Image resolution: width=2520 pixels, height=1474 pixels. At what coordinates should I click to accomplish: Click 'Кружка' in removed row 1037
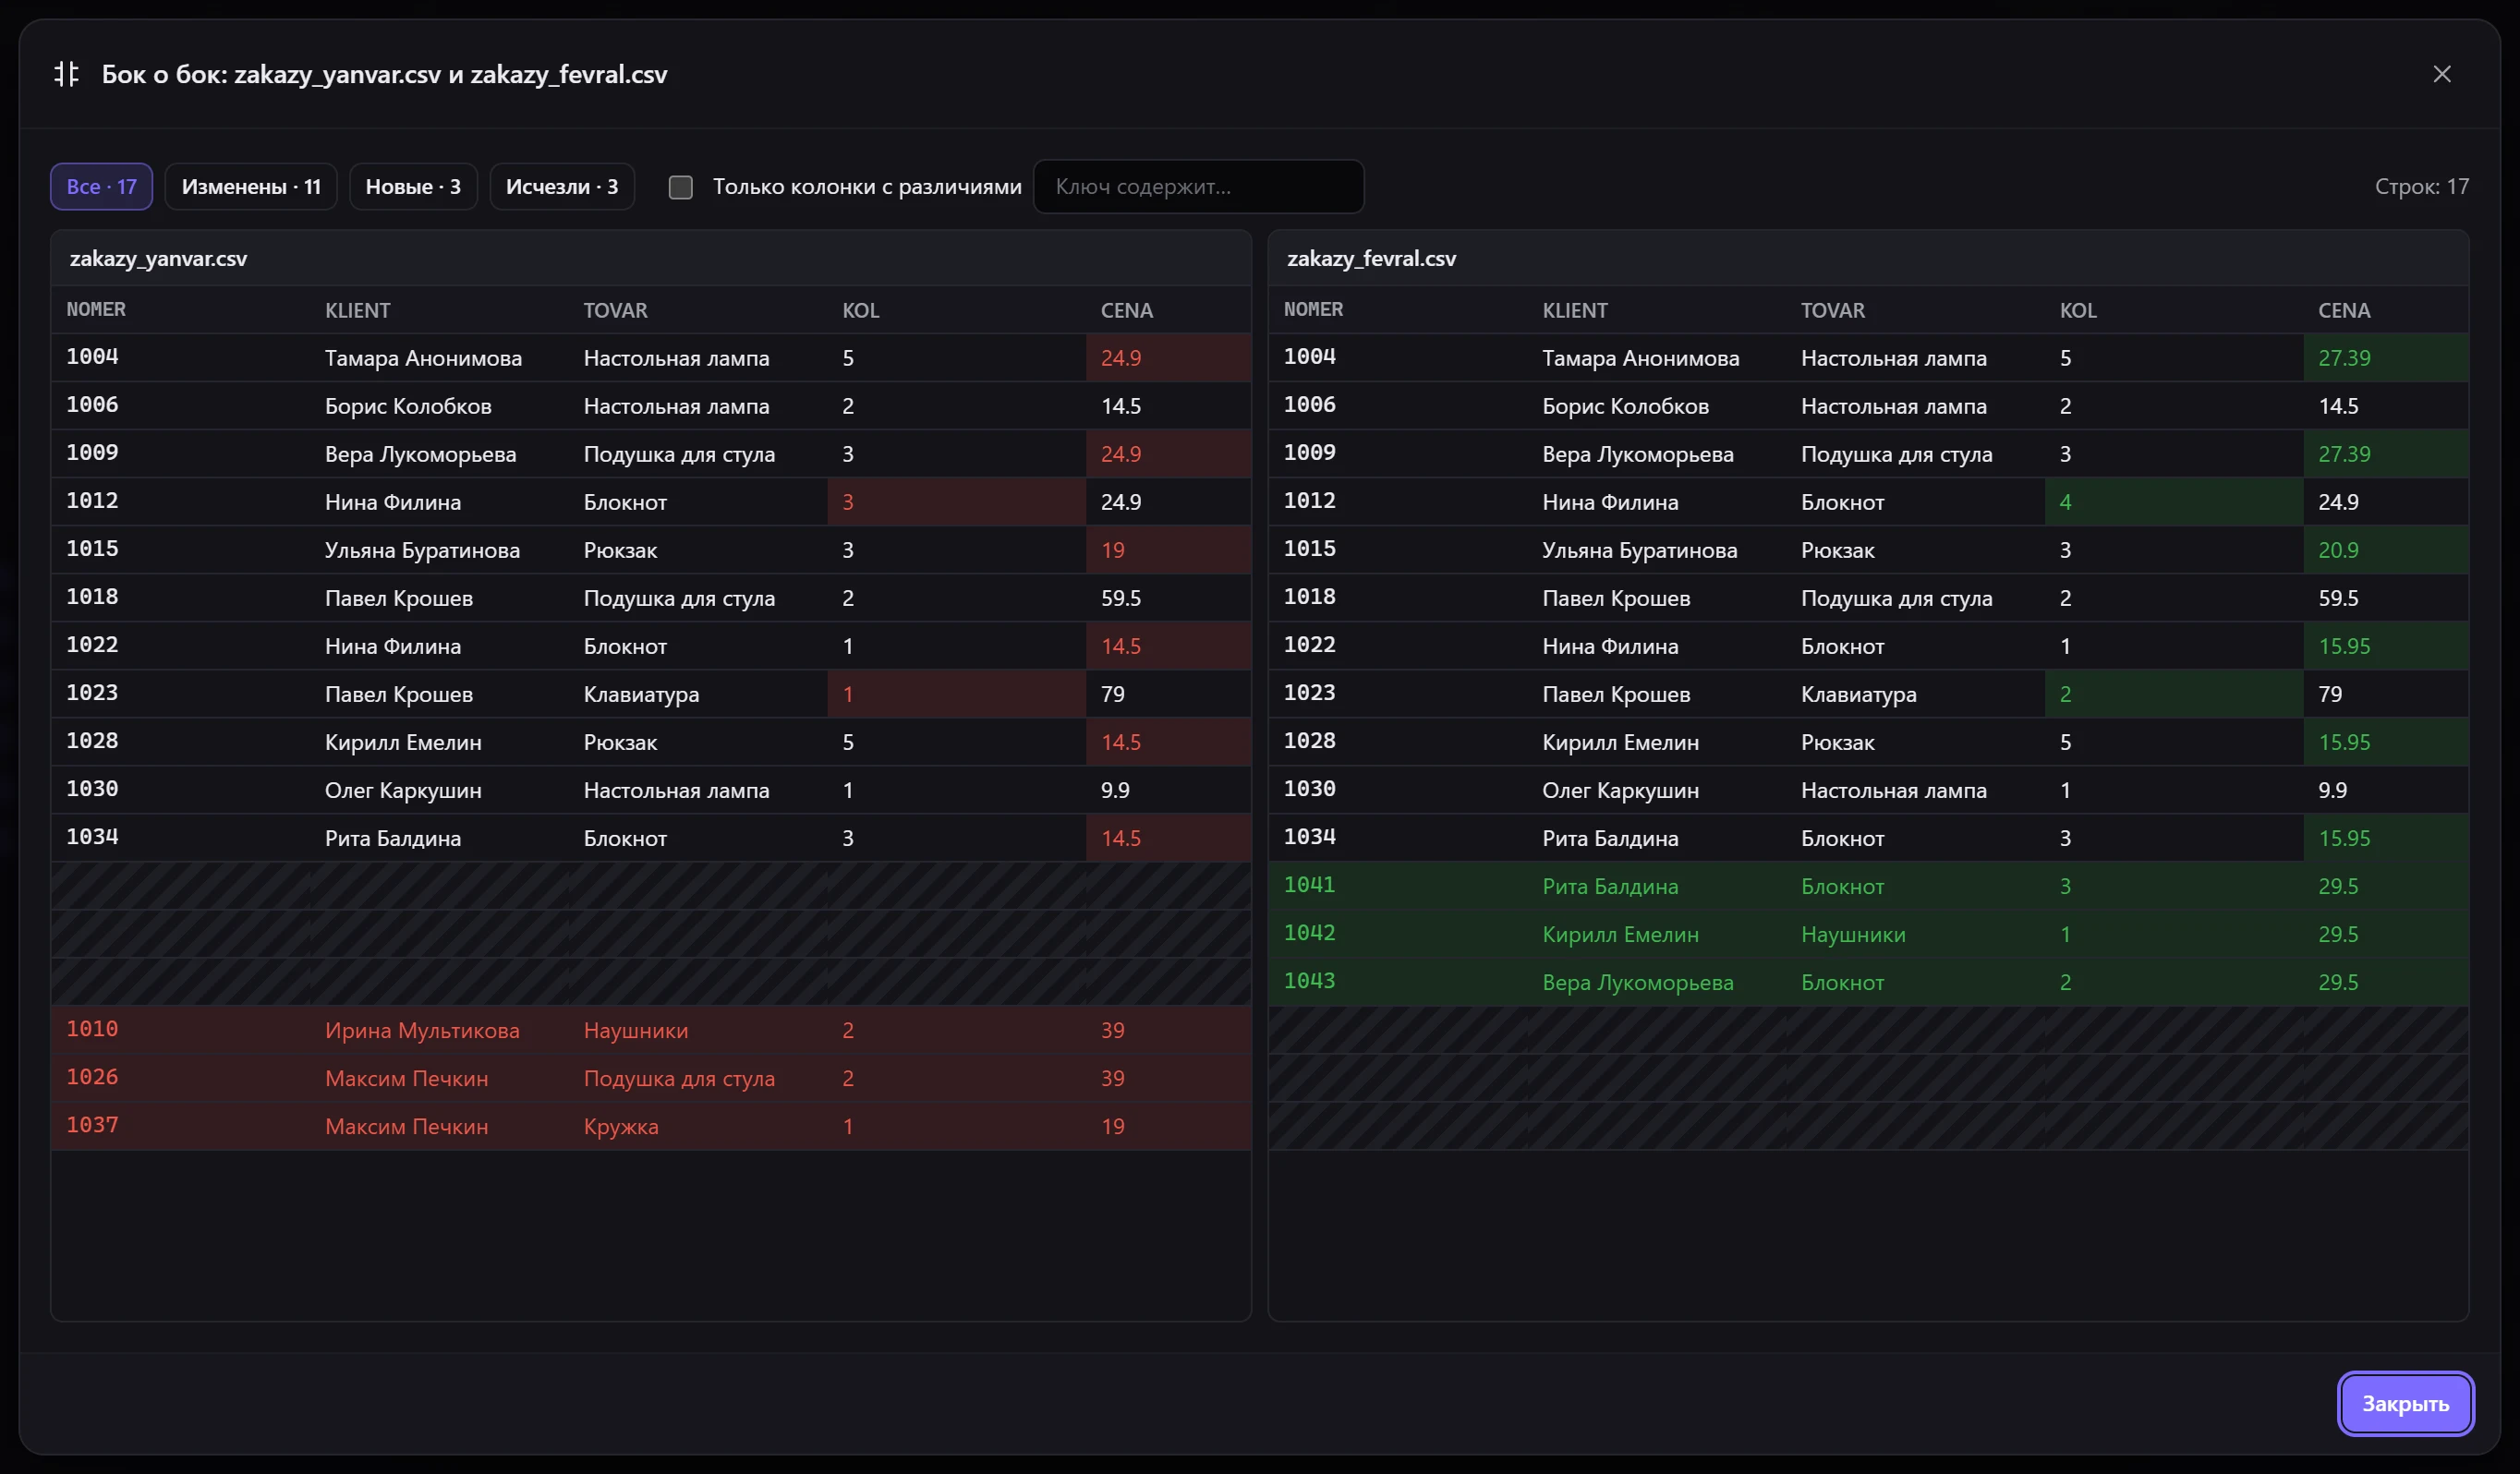(x=621, y=1126)
